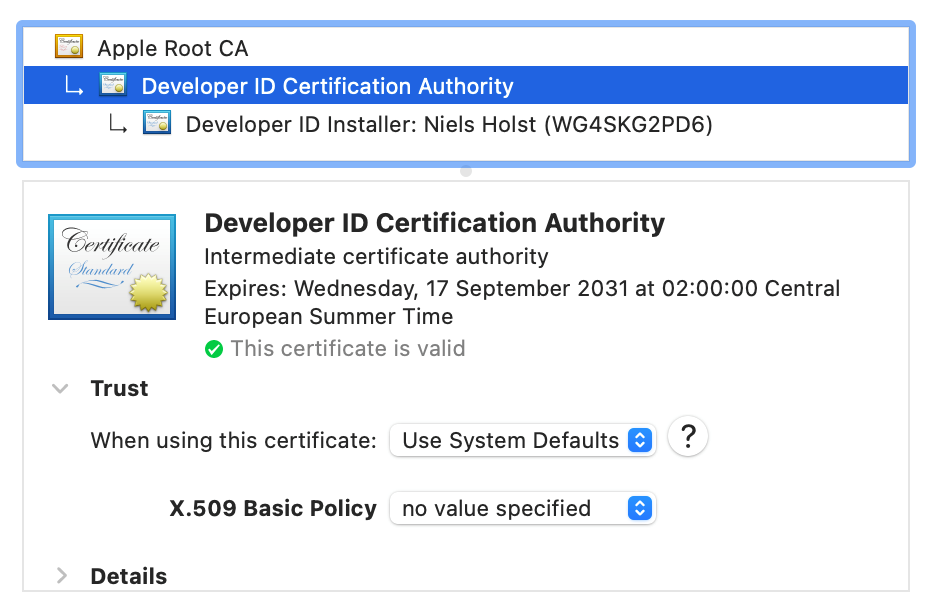Select the Apple Root CA tree row
This screenshot has height=616, width=928.
click(x=173, y=48)
